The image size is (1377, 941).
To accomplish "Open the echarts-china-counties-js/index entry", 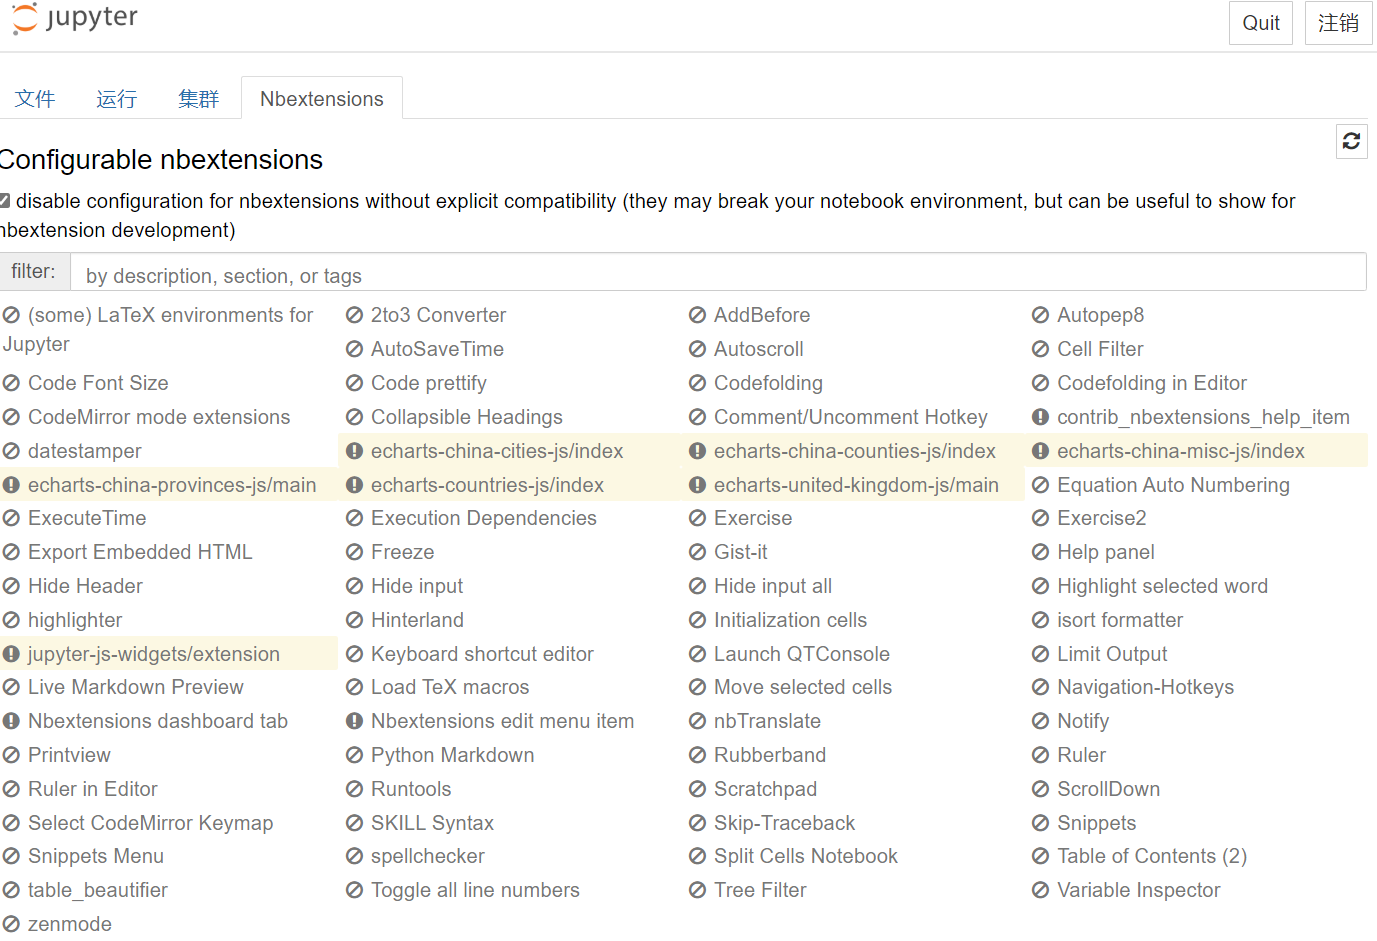I will click(855, 451).
